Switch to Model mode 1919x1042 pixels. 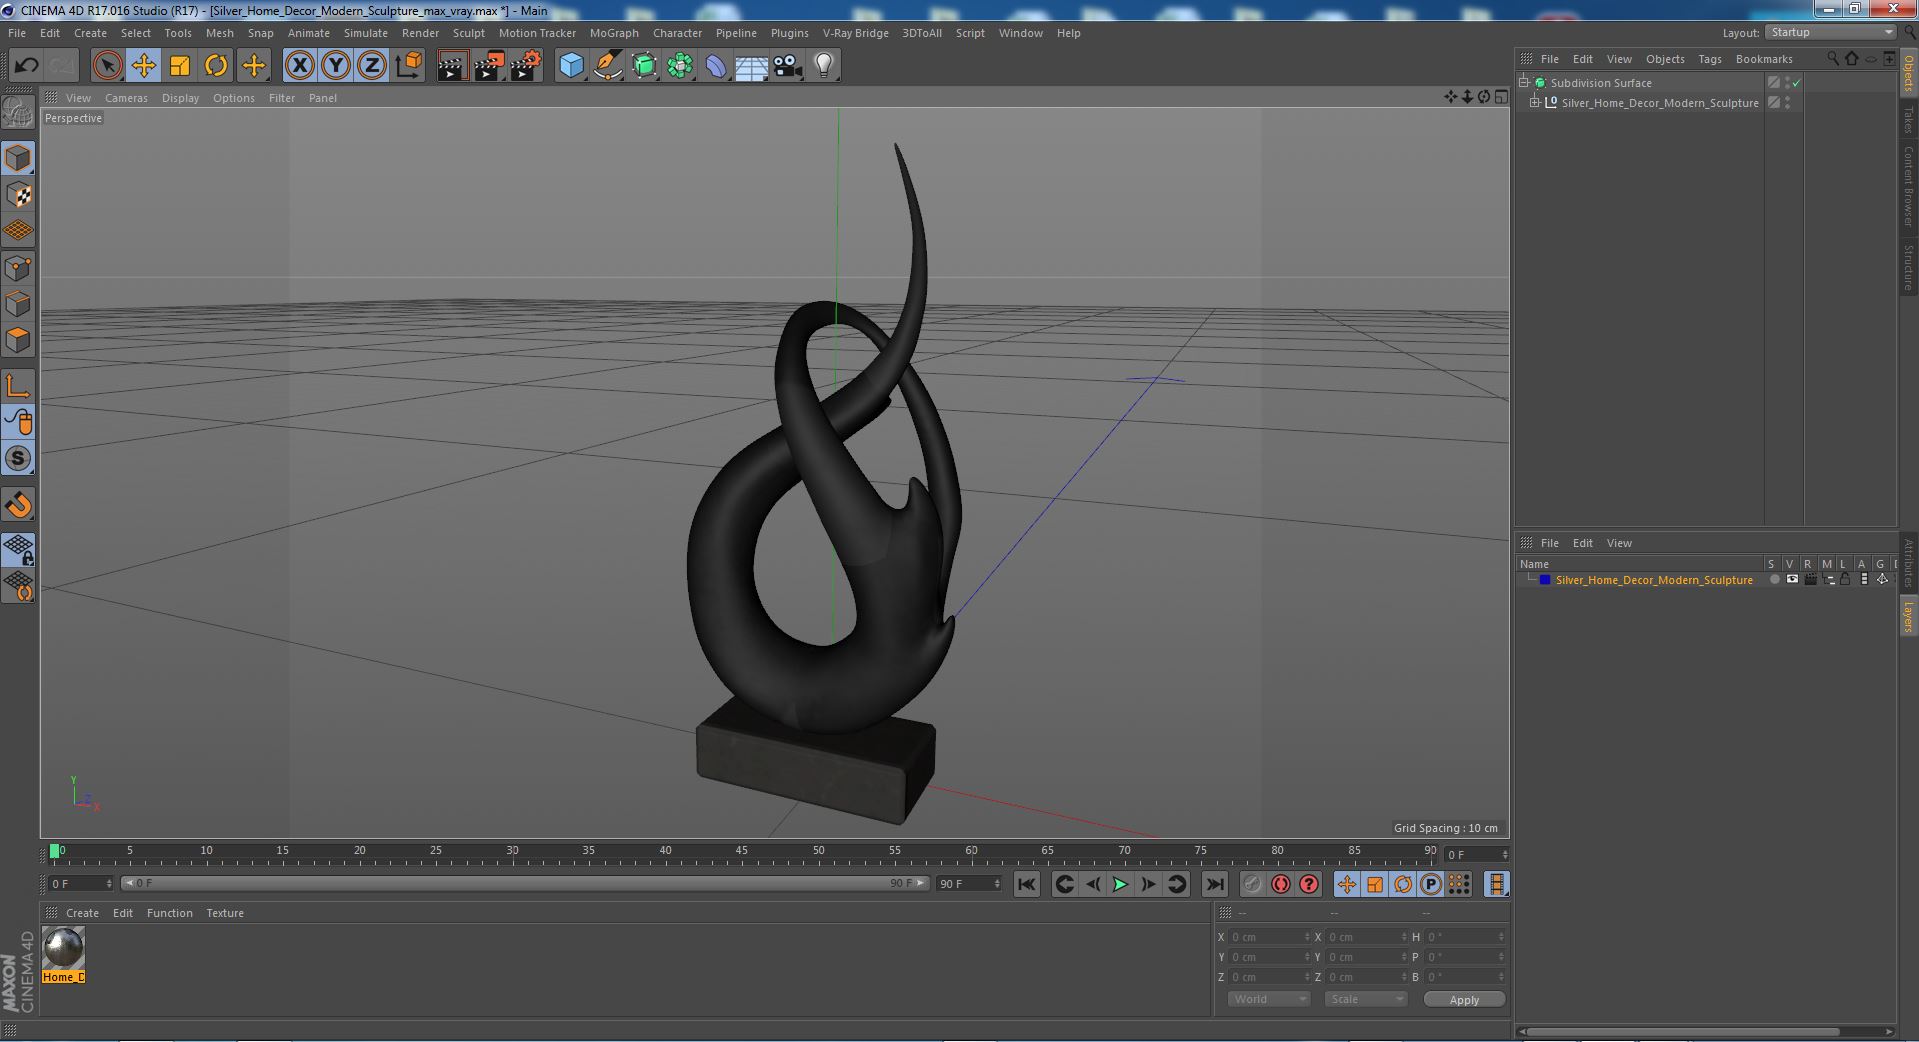(18, 158)
